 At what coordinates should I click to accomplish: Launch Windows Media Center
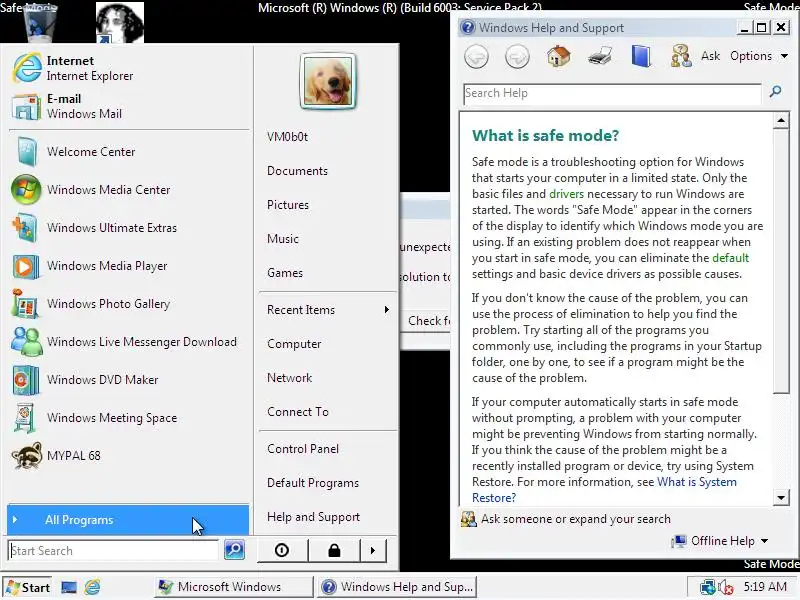pos(128,190)
